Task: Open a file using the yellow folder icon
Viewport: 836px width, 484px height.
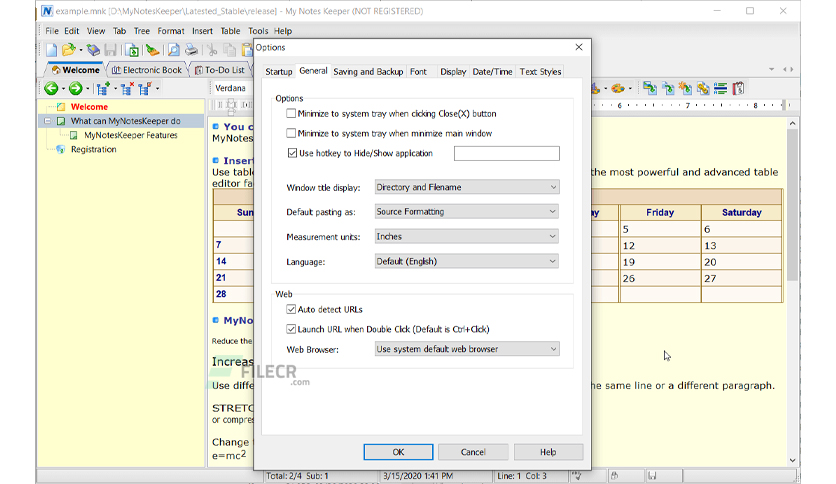Action: pos(68,50)
